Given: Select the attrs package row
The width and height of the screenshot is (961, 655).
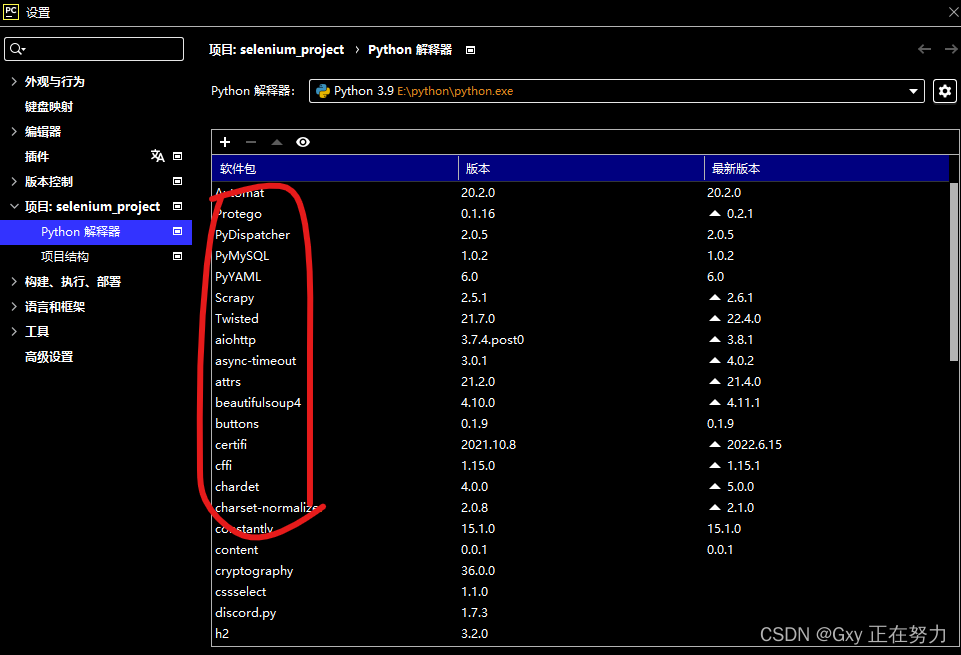Looking at the screenshot, I should (580, 381).
